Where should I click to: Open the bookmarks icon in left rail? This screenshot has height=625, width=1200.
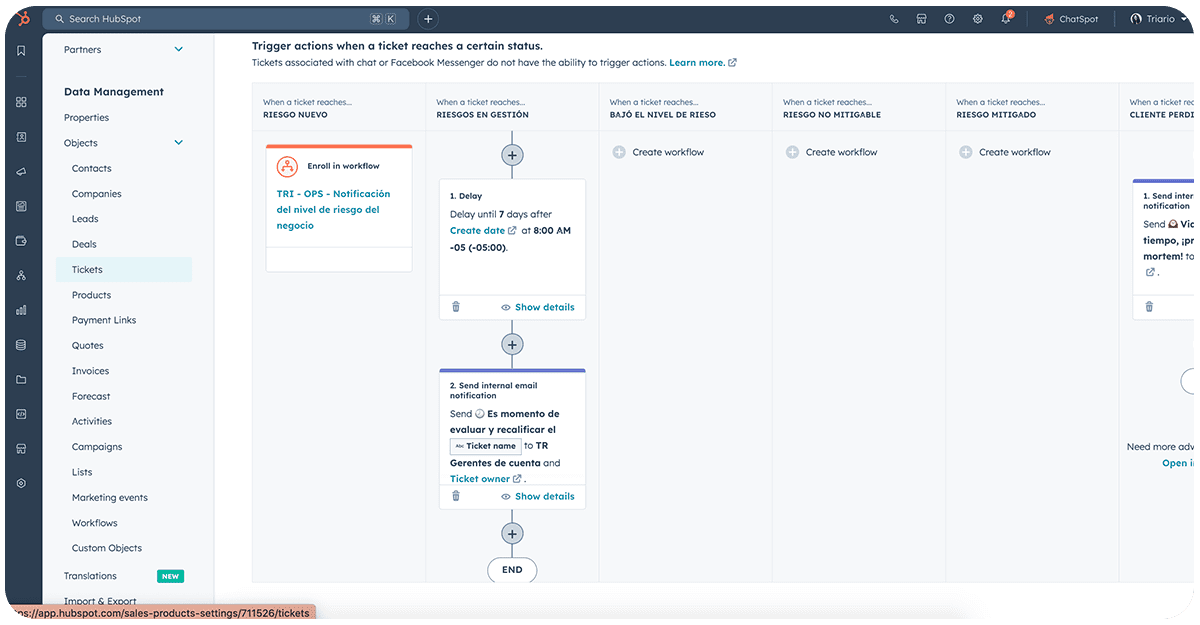(x=21, y=51)
